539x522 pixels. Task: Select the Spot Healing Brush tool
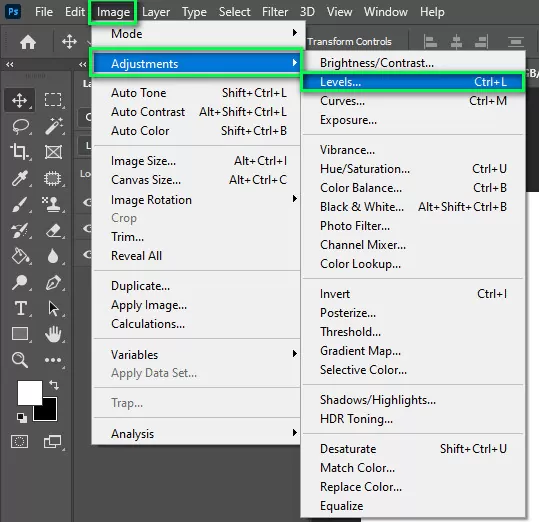52,178
